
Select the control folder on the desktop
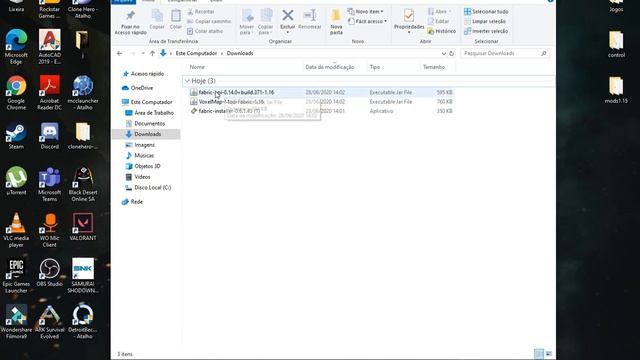click(x=616, y=44)
